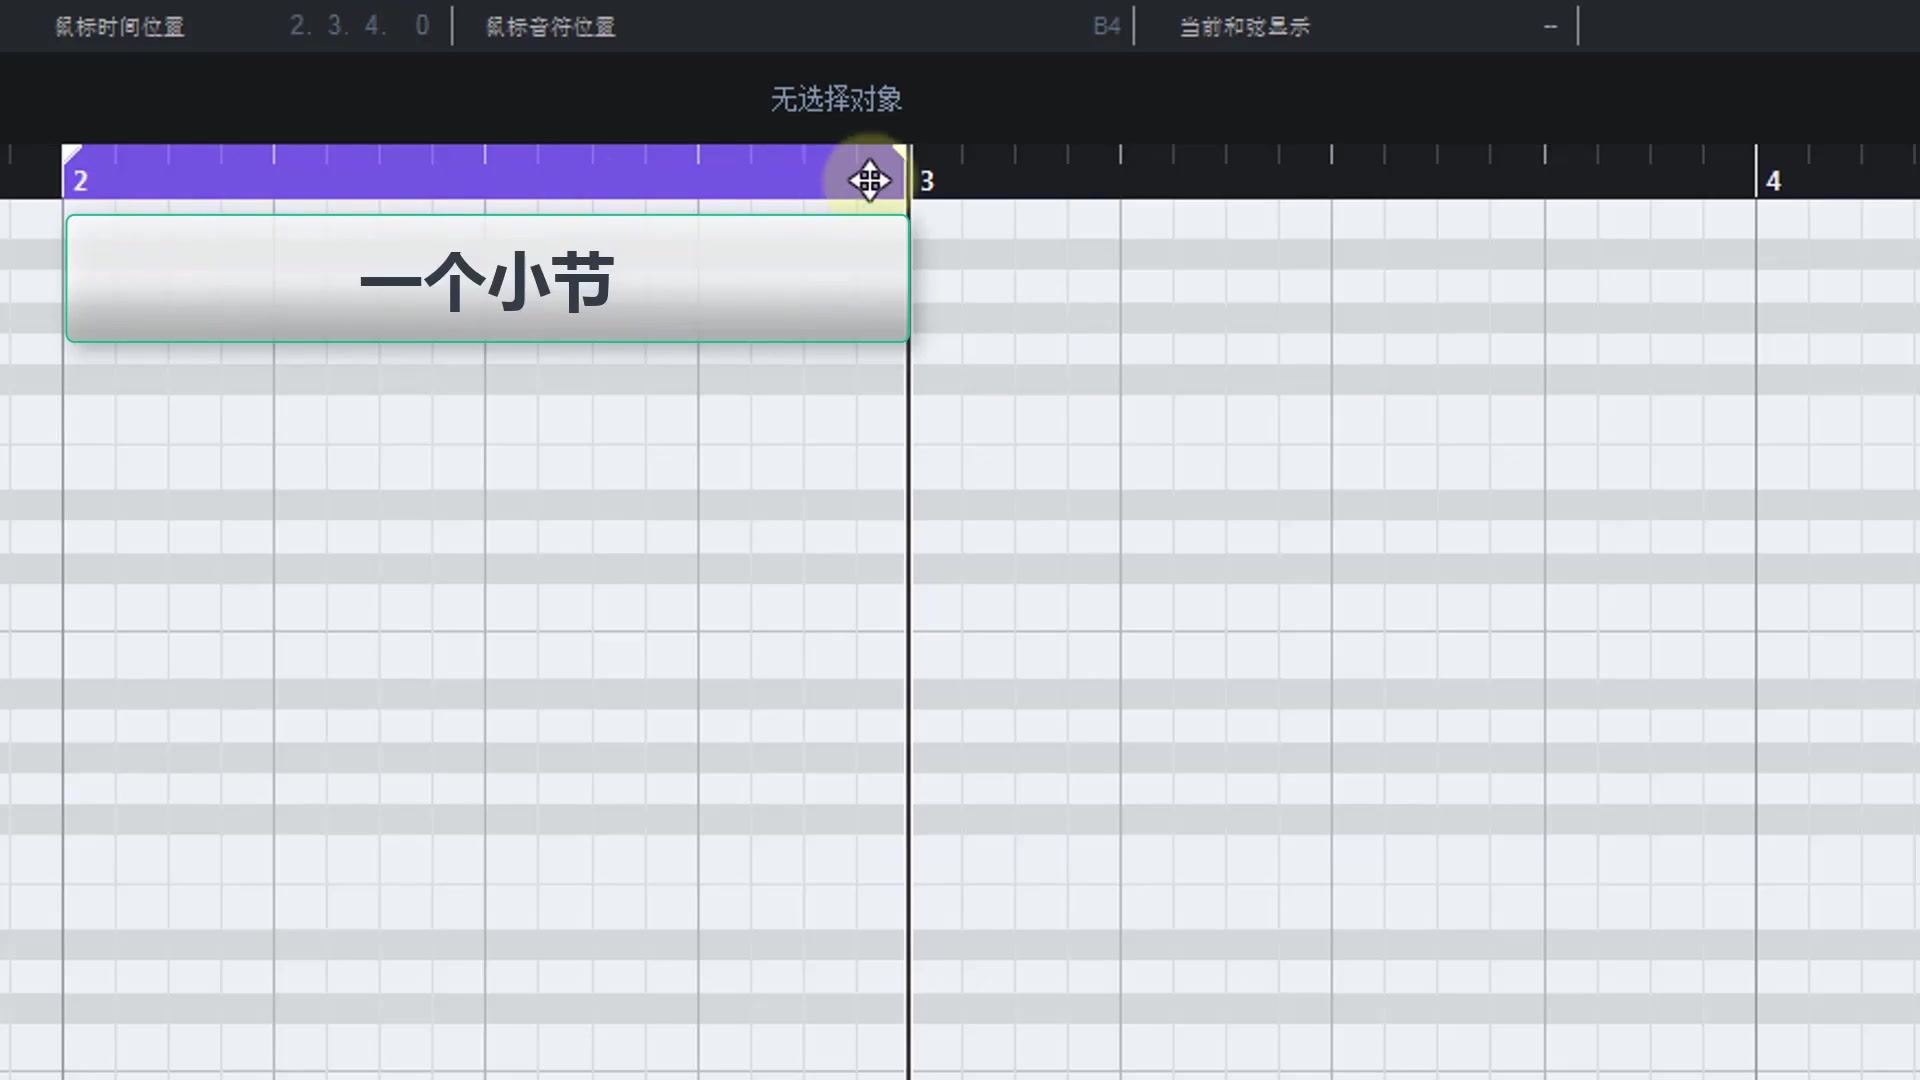Image resolution: width=1920 pixels, height=1080 pixels.
Task: Toggle selection by clicking 无选择对象 text
Action: coord(836,99)
